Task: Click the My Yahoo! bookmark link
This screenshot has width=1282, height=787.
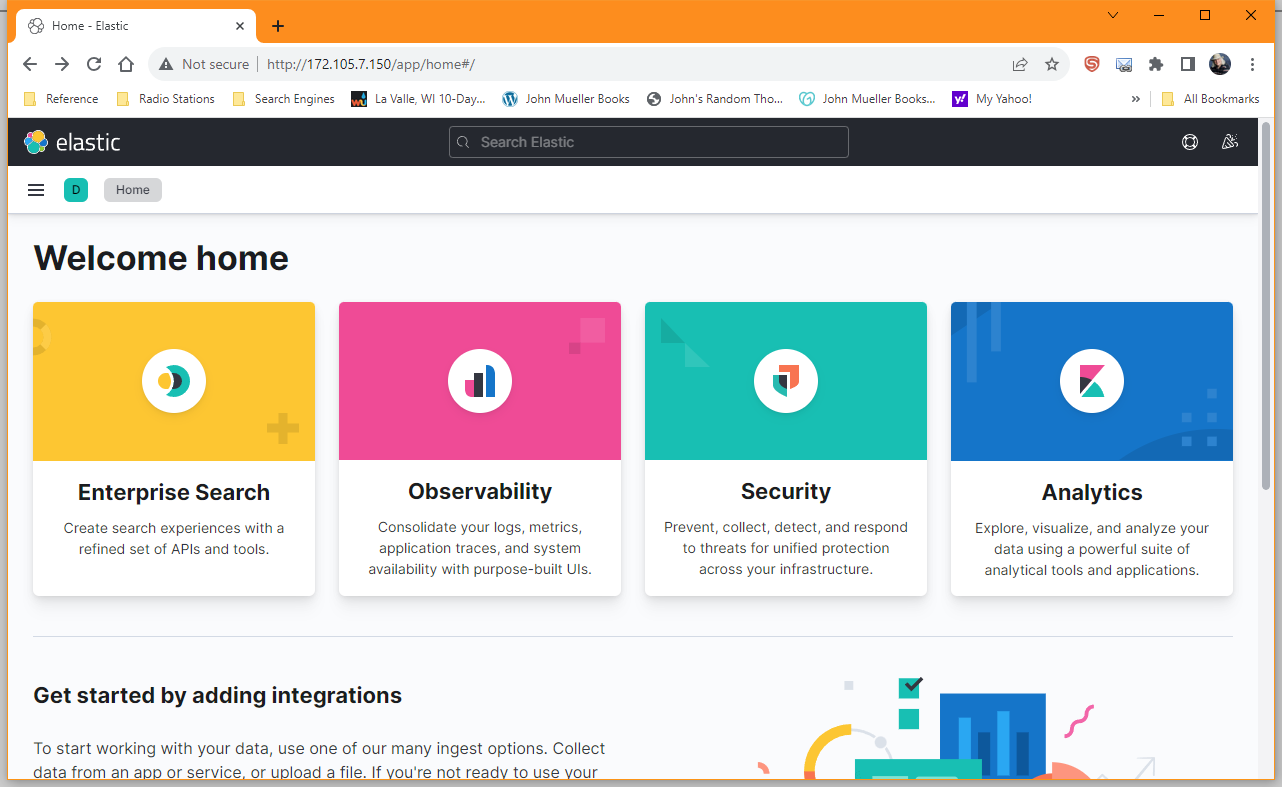Action: click(x=991, y=98)
